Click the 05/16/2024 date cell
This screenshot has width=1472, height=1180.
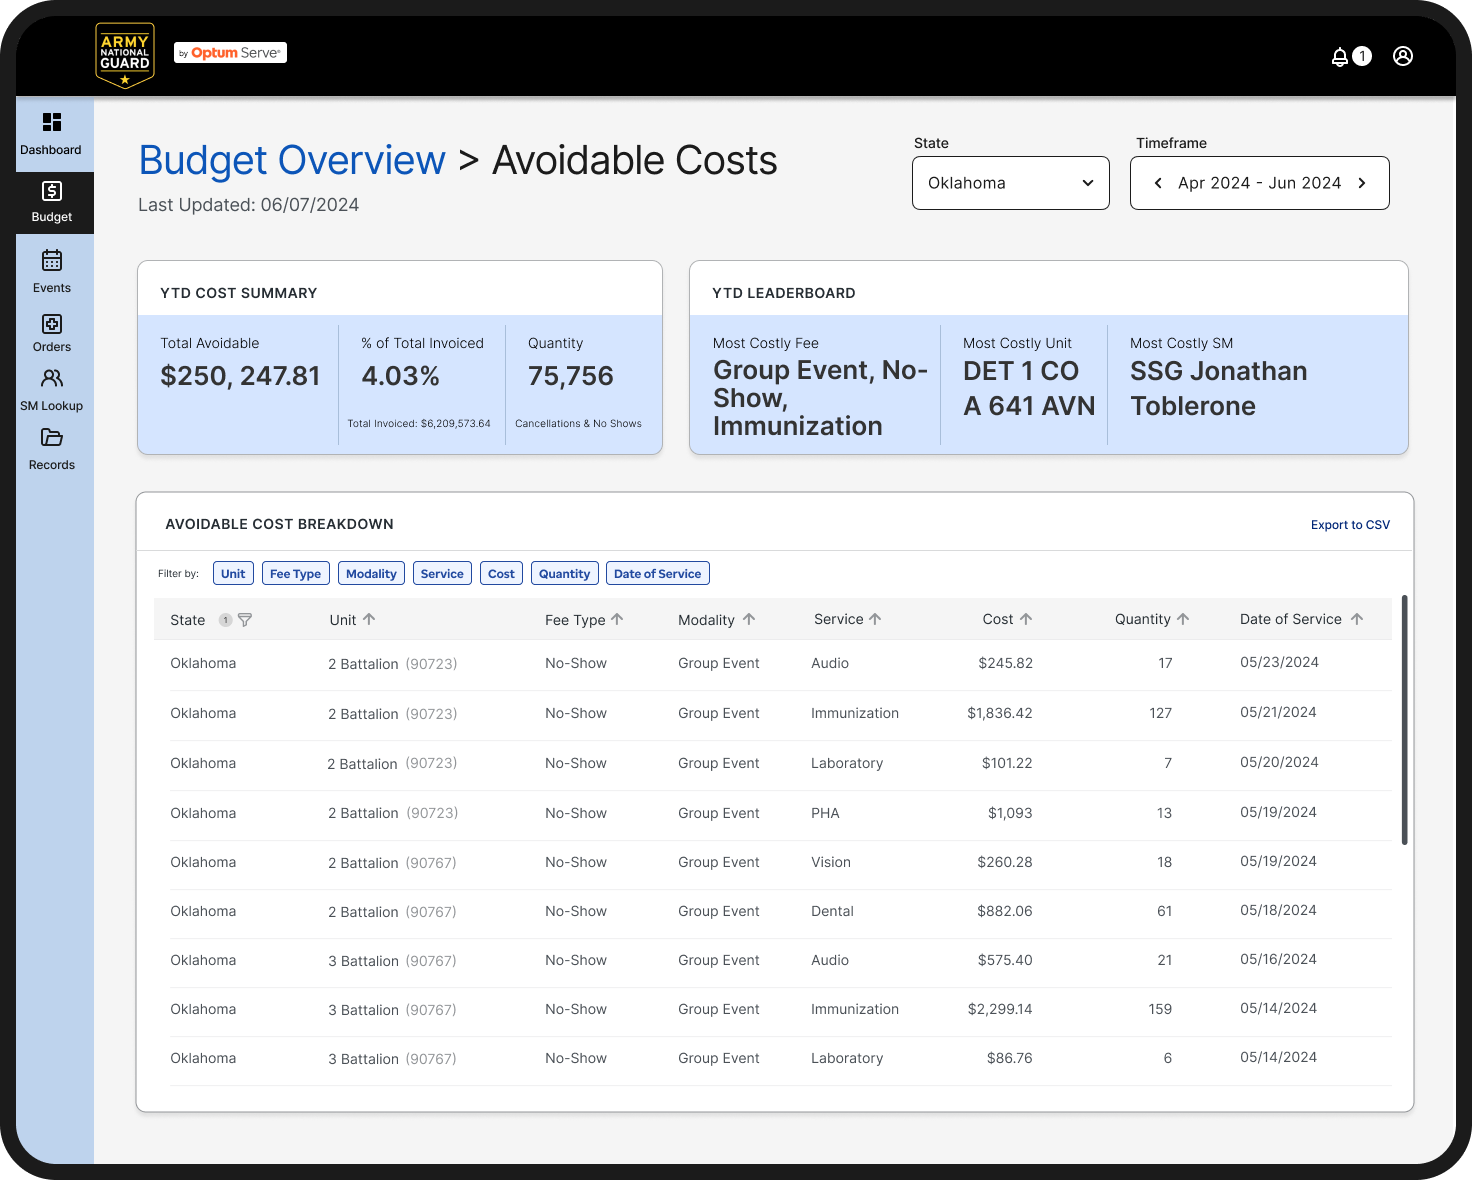(x=1279, y=959)
